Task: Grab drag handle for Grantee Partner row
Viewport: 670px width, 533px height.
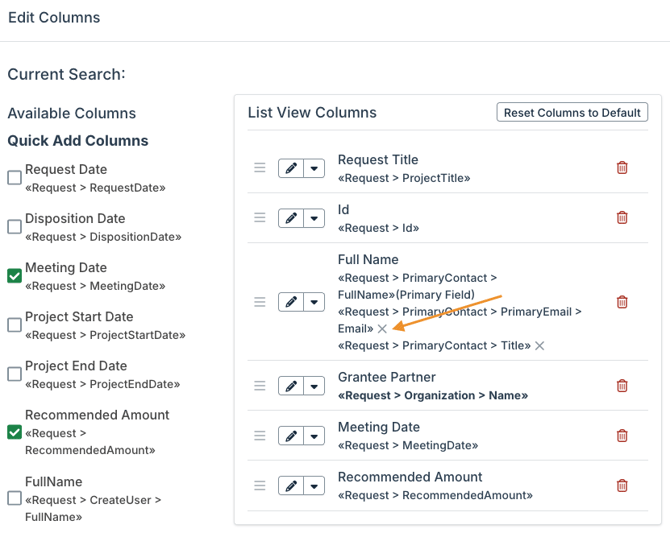Action: [x=260, y=386]
